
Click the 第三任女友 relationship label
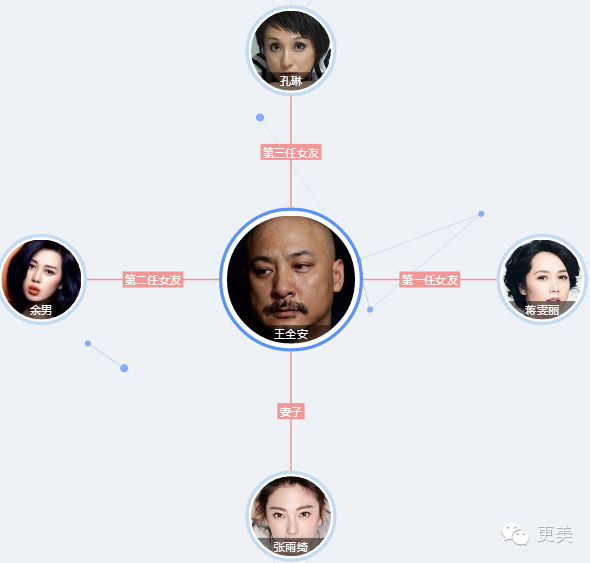[x=291, y=152]
